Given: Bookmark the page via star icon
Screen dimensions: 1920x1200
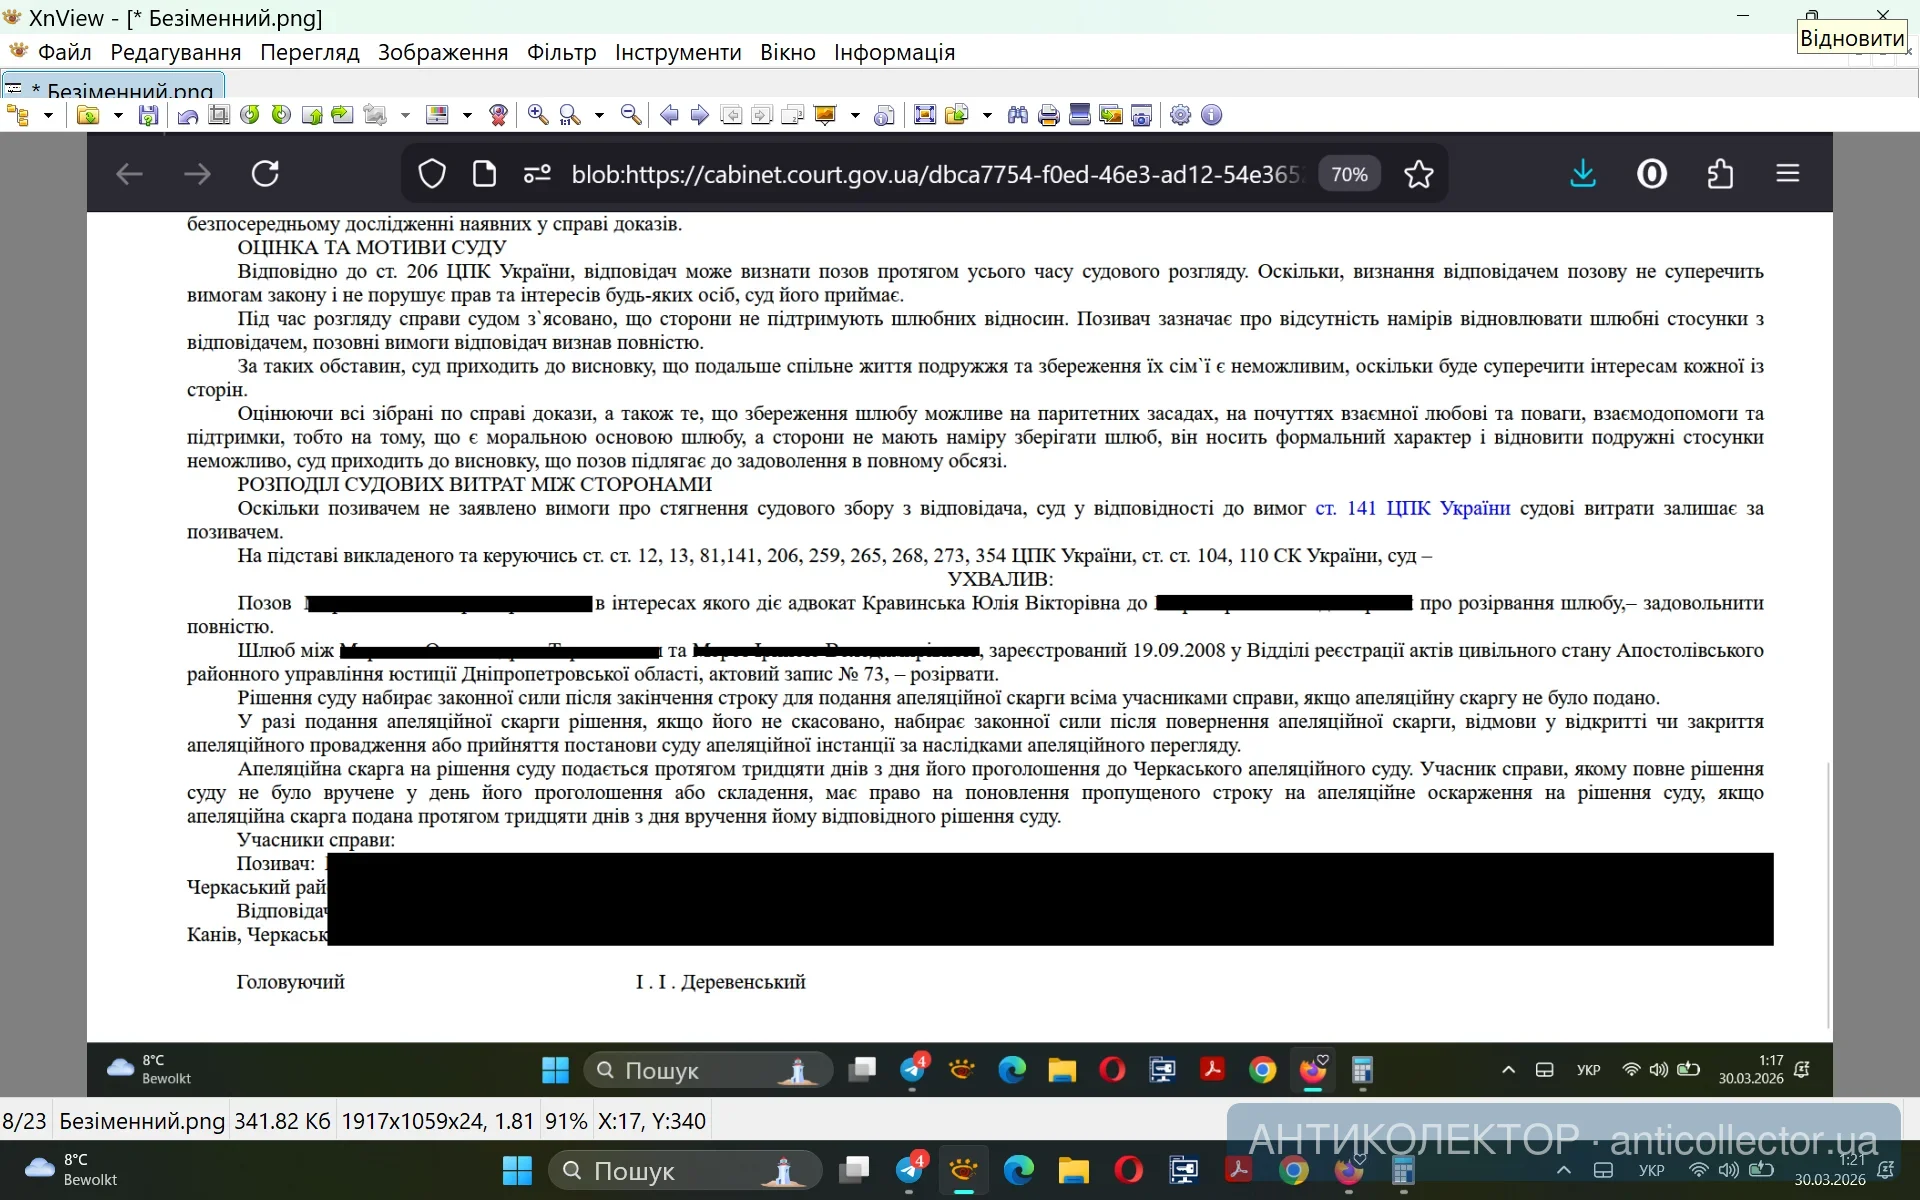Looking at the screenshot, I should pos(1419,173).
